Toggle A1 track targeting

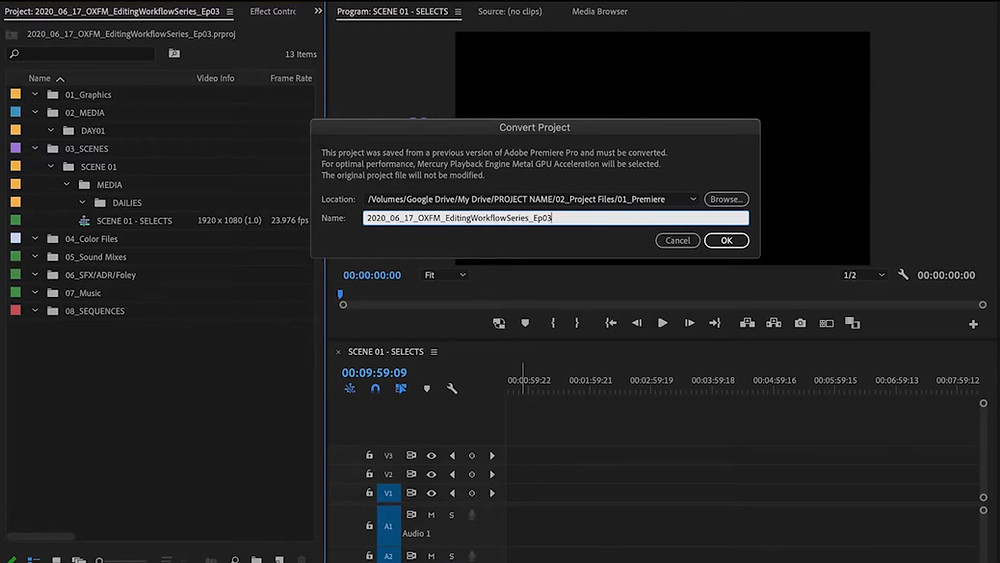(x=388, y=526)
